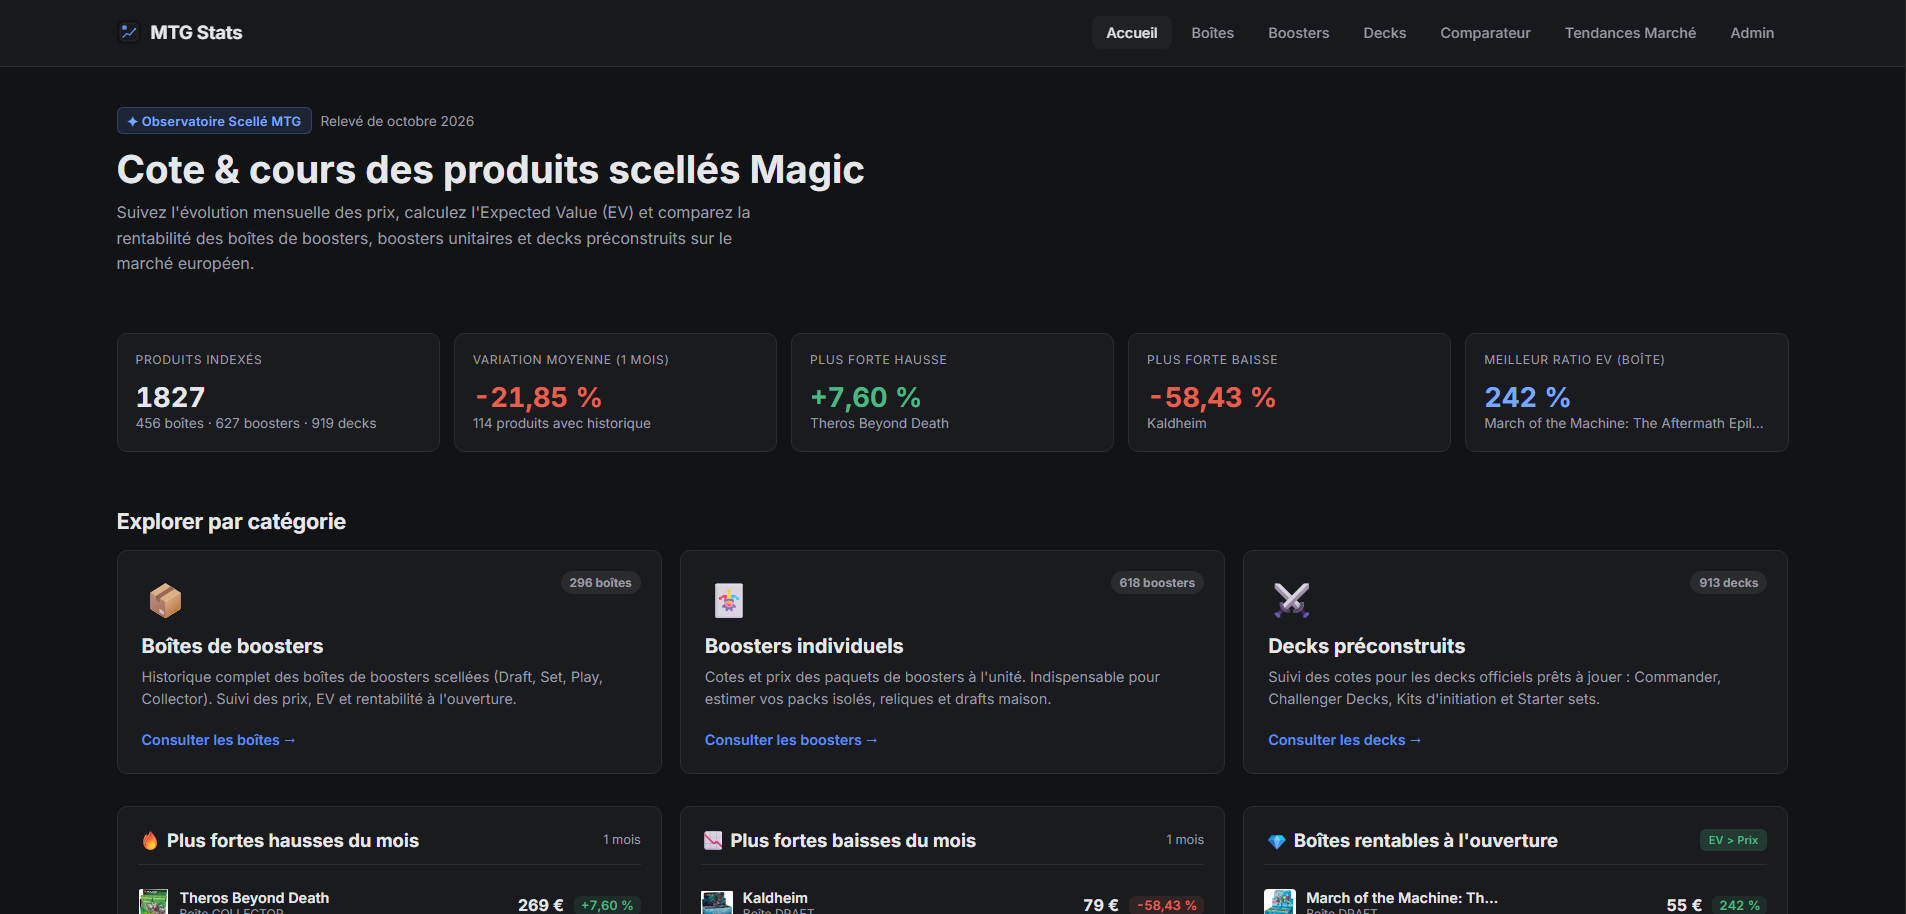
Task: Click the cardboard box icon in Boîtes de boosters card
Action: click(x=165, y=600)
